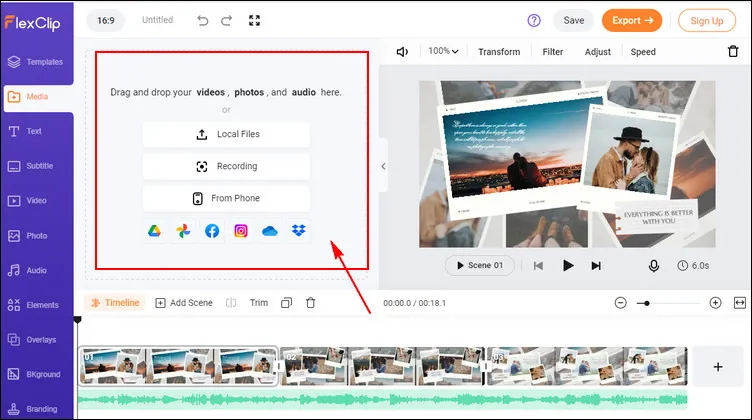This screenshot has height=420, width=752.
Task: Open the Branding sidebar panel
Action: 33,409
